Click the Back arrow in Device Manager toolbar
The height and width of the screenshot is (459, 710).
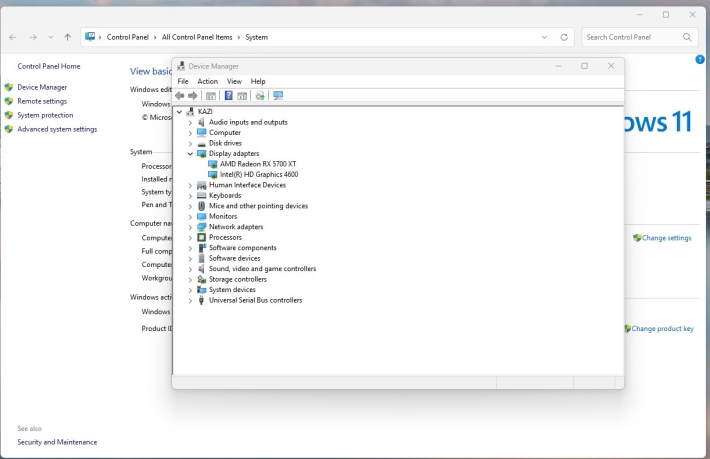(x=180, y=96)
